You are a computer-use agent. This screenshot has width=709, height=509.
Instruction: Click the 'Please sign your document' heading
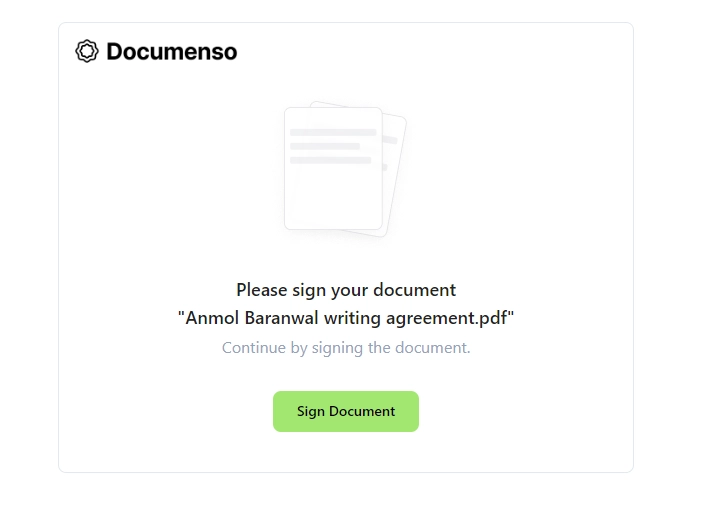(346, 290)
